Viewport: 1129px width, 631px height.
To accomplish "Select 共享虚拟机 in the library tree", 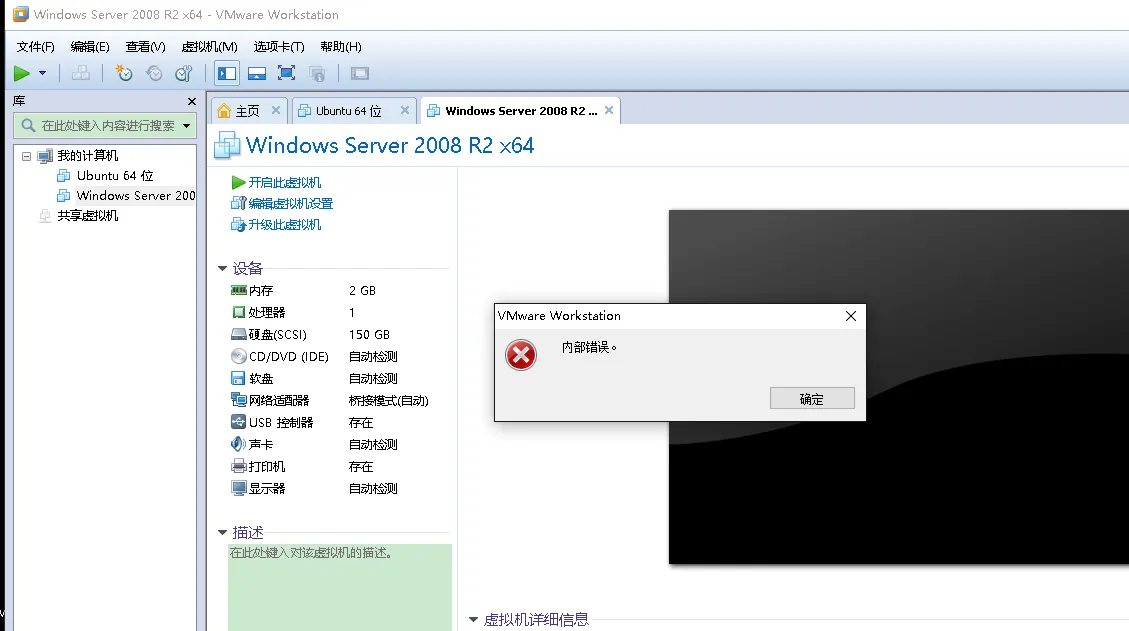I will 87,215.
